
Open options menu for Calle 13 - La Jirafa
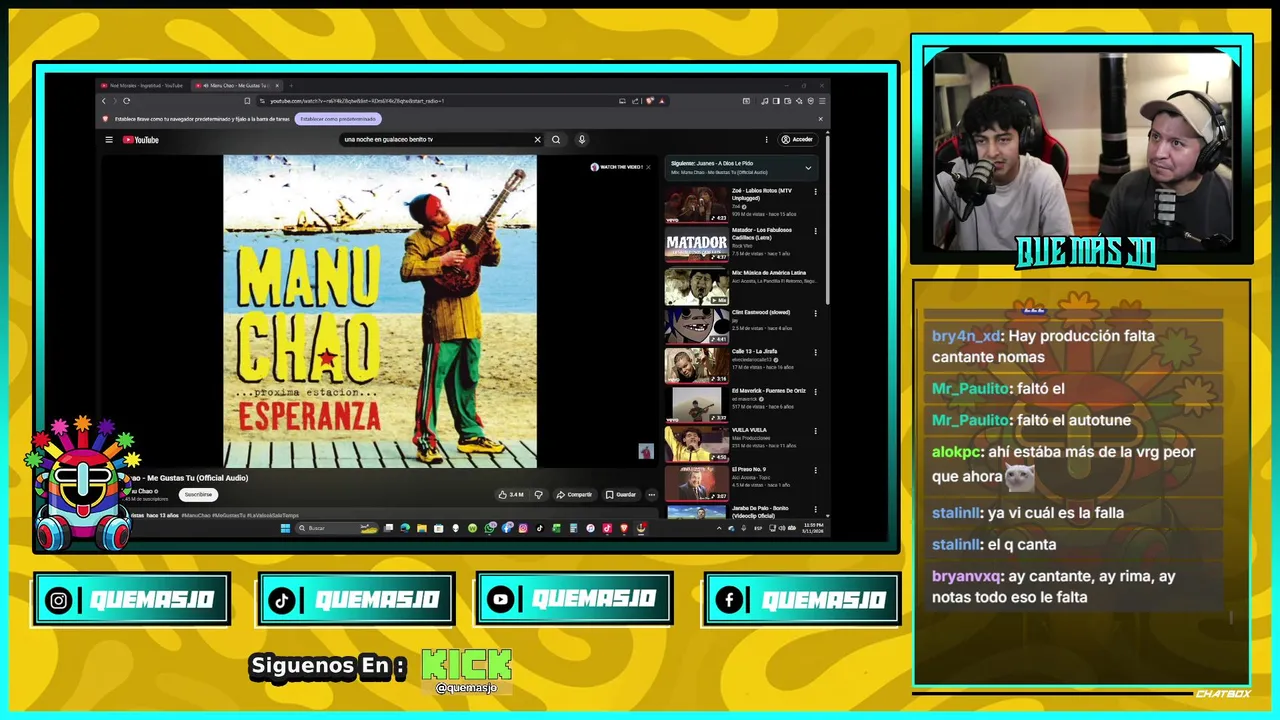815,352
